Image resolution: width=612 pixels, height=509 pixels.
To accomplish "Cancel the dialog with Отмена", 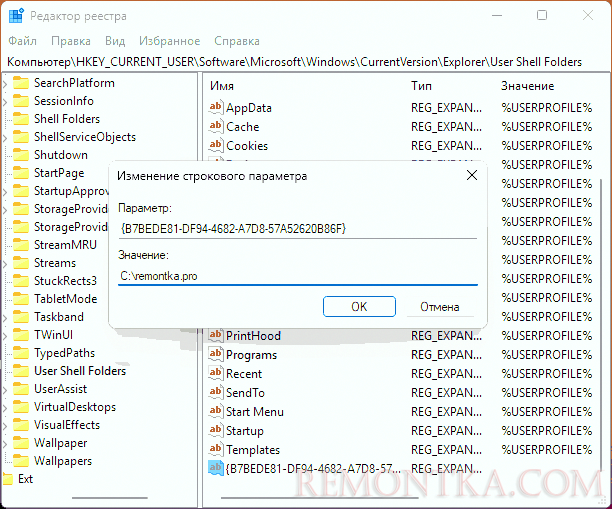I will (x=440, y=306).
